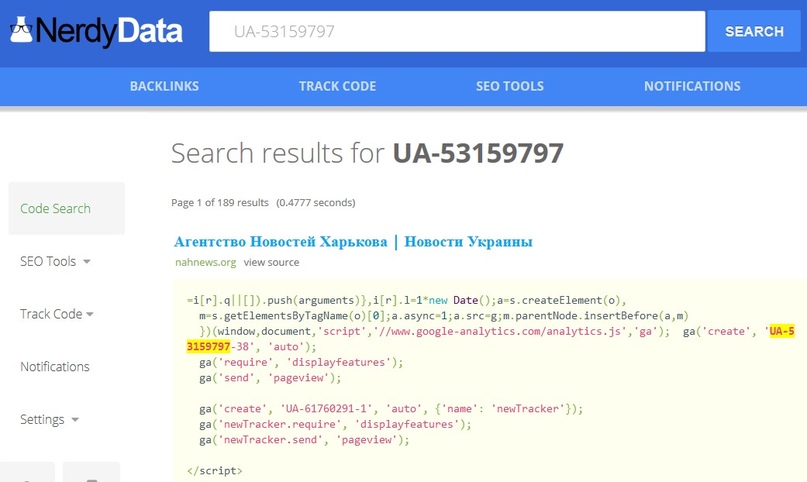This screenshot has height=482, width=807.
Task: Open Notifications in the sidebar
Action: [x=55, y=367]
